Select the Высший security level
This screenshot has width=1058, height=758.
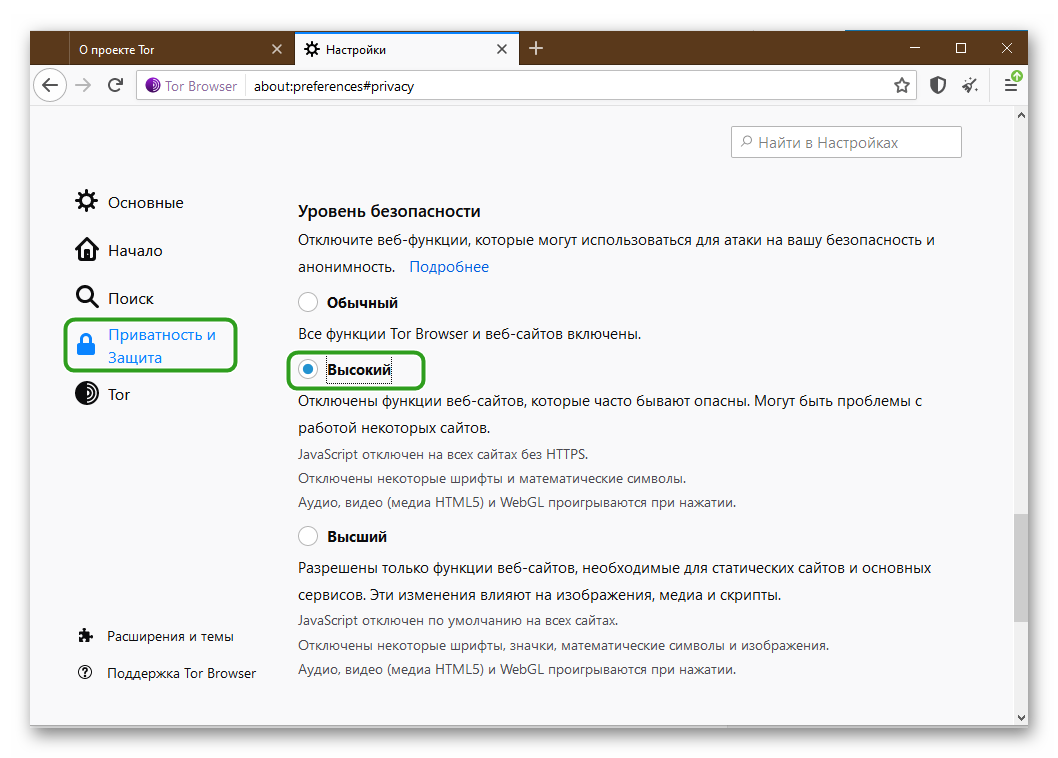[309, 536]
